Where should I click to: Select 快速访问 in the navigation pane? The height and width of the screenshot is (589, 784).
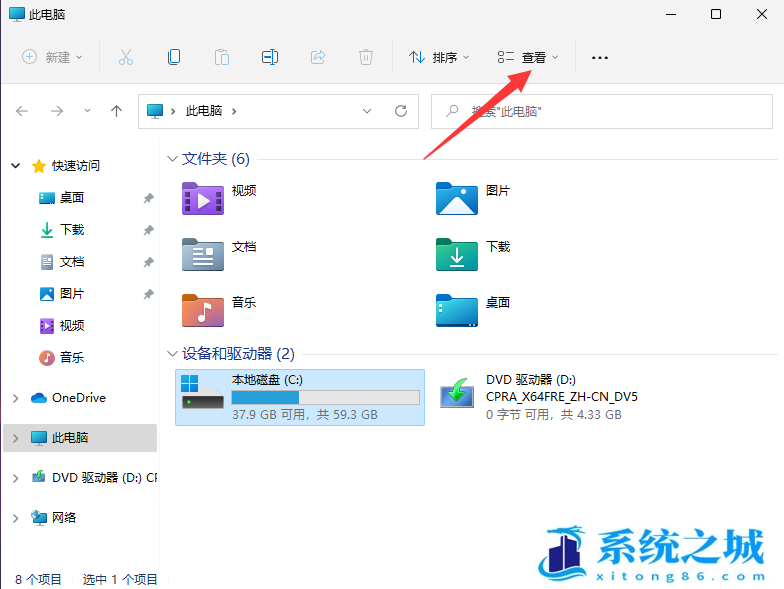pos(76,166)
